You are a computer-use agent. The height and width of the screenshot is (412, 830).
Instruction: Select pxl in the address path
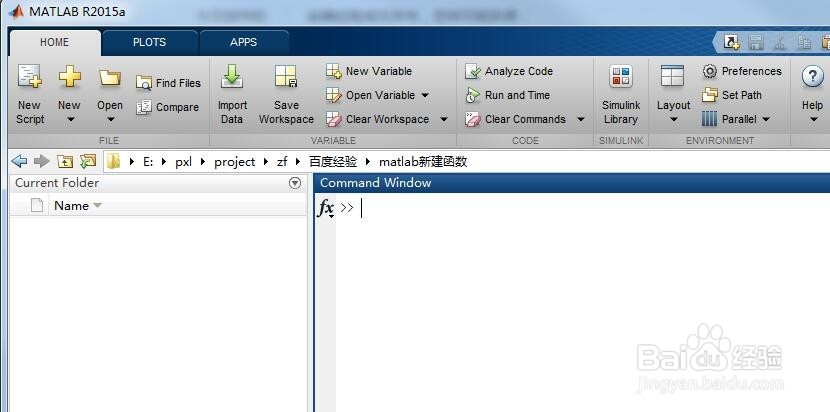coord(184,162)
